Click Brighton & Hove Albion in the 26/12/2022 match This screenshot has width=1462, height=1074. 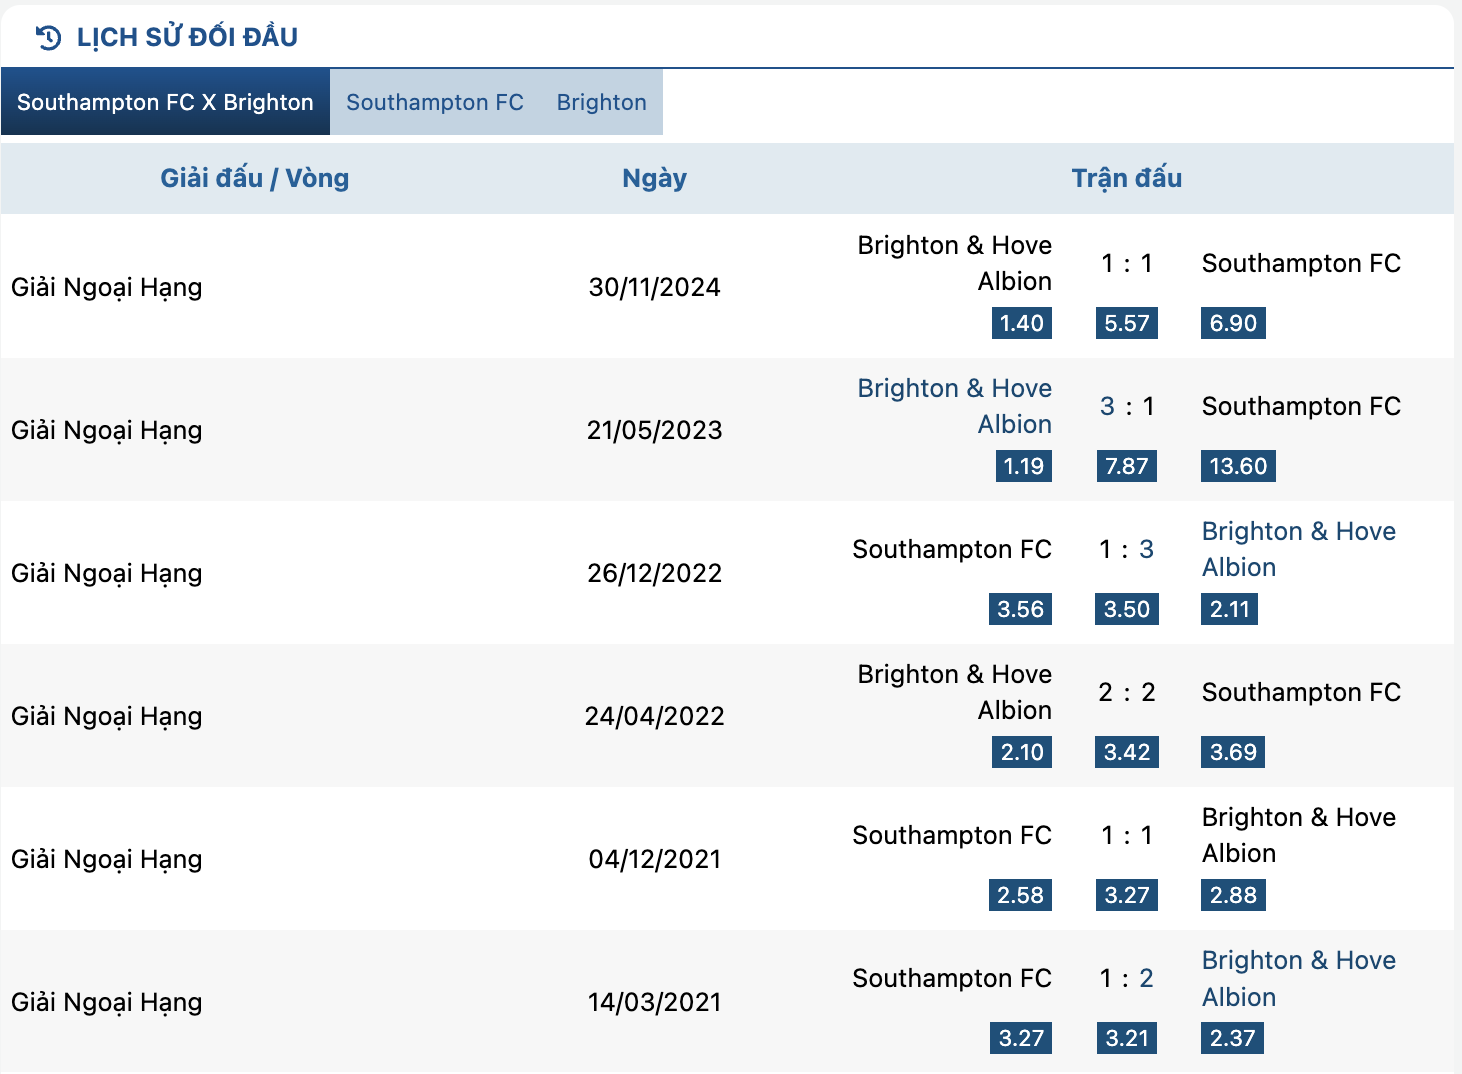click(x=1299, y=549)
